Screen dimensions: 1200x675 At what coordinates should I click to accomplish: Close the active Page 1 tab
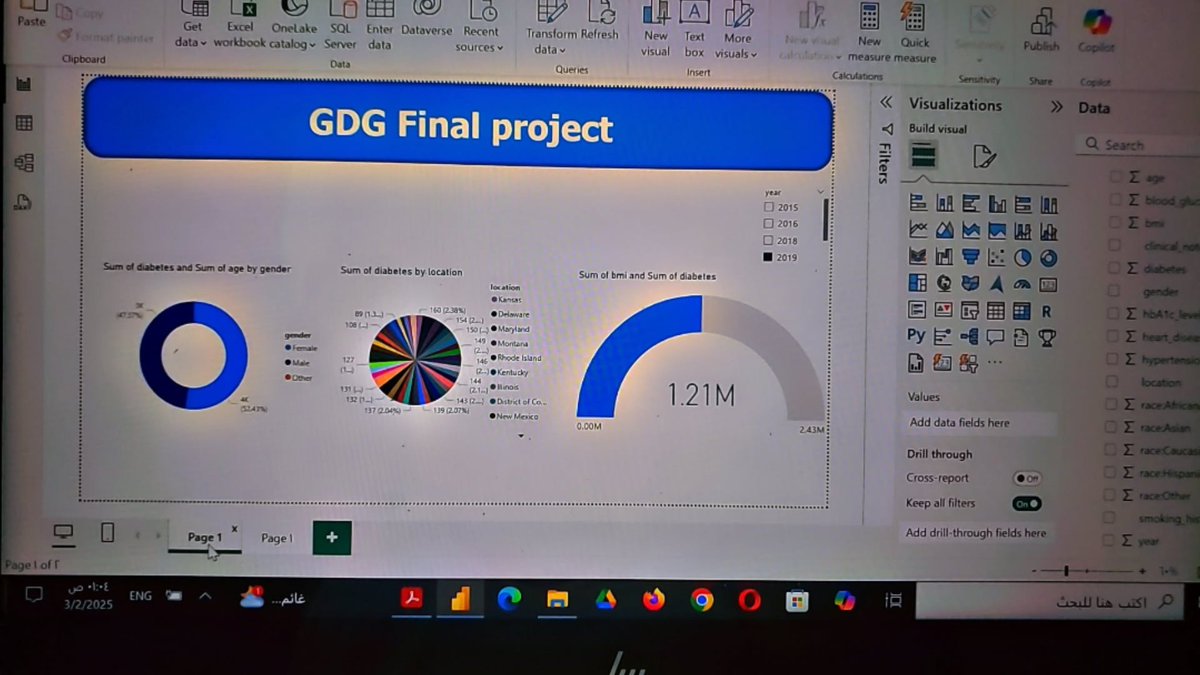tap(235, 528)
